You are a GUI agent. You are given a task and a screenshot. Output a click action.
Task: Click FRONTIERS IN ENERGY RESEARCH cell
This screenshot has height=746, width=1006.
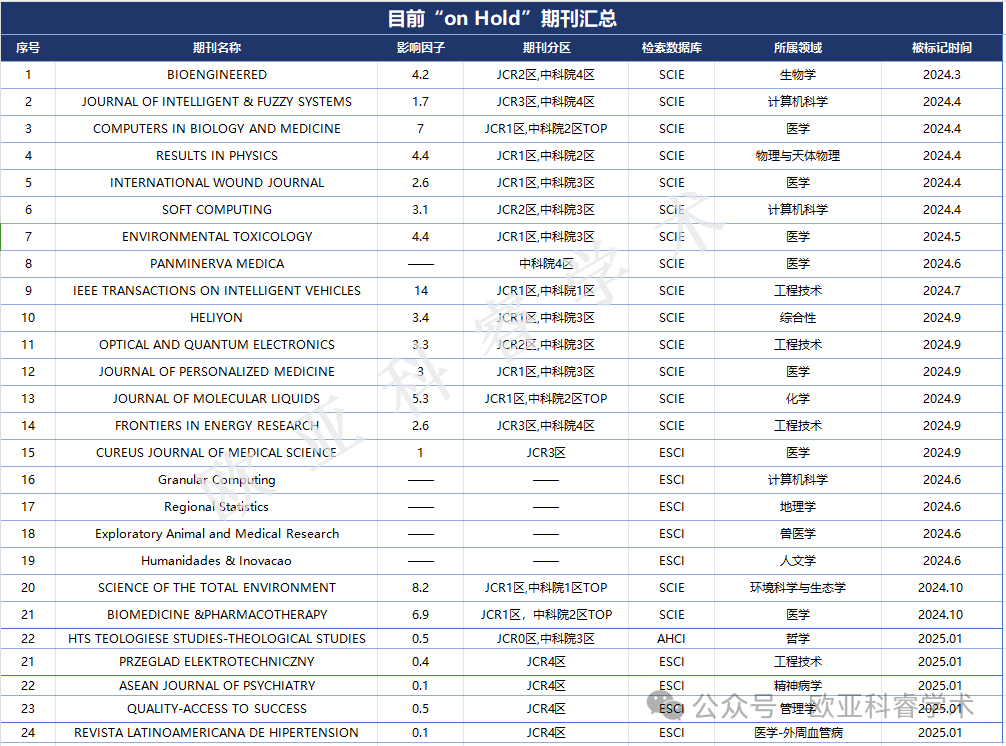217,425
